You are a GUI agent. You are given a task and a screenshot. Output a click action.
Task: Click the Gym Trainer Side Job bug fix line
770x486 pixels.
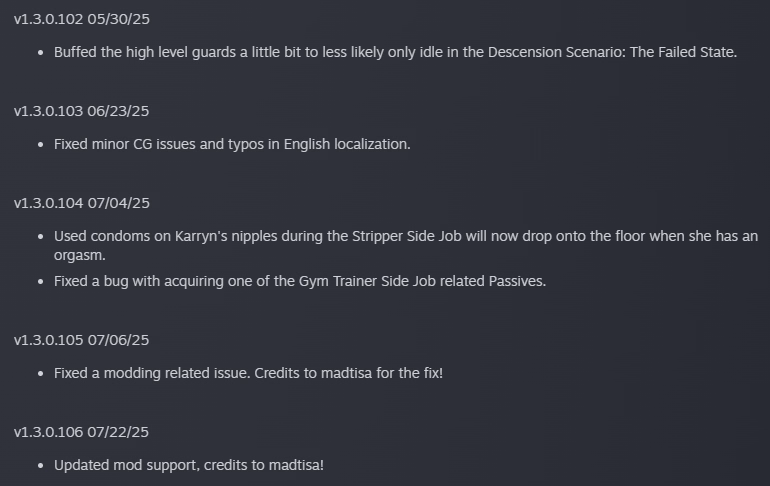[x=300, y=281]
